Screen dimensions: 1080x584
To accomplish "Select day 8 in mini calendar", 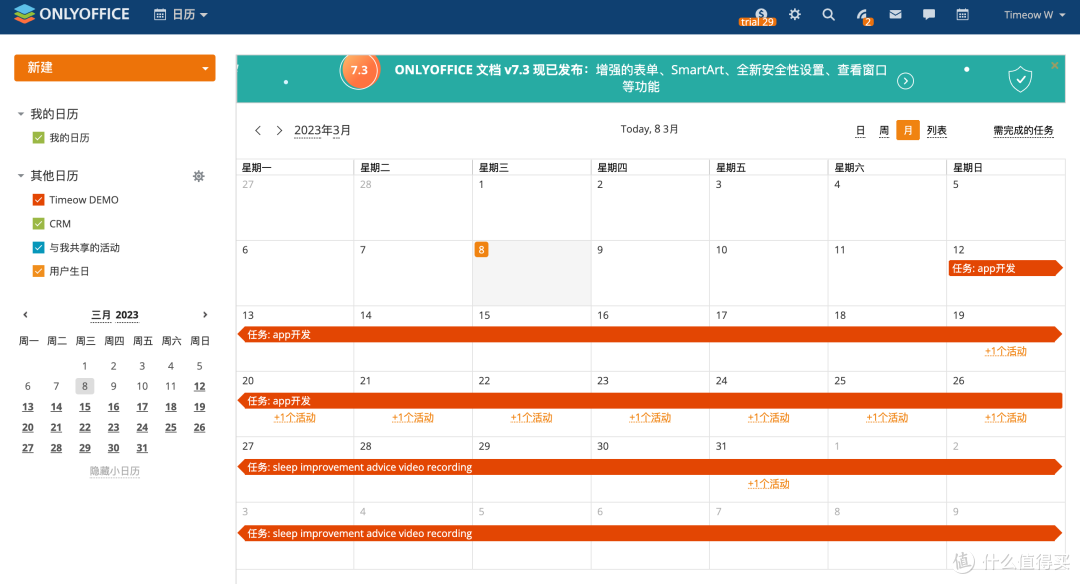I will point(85,386).
